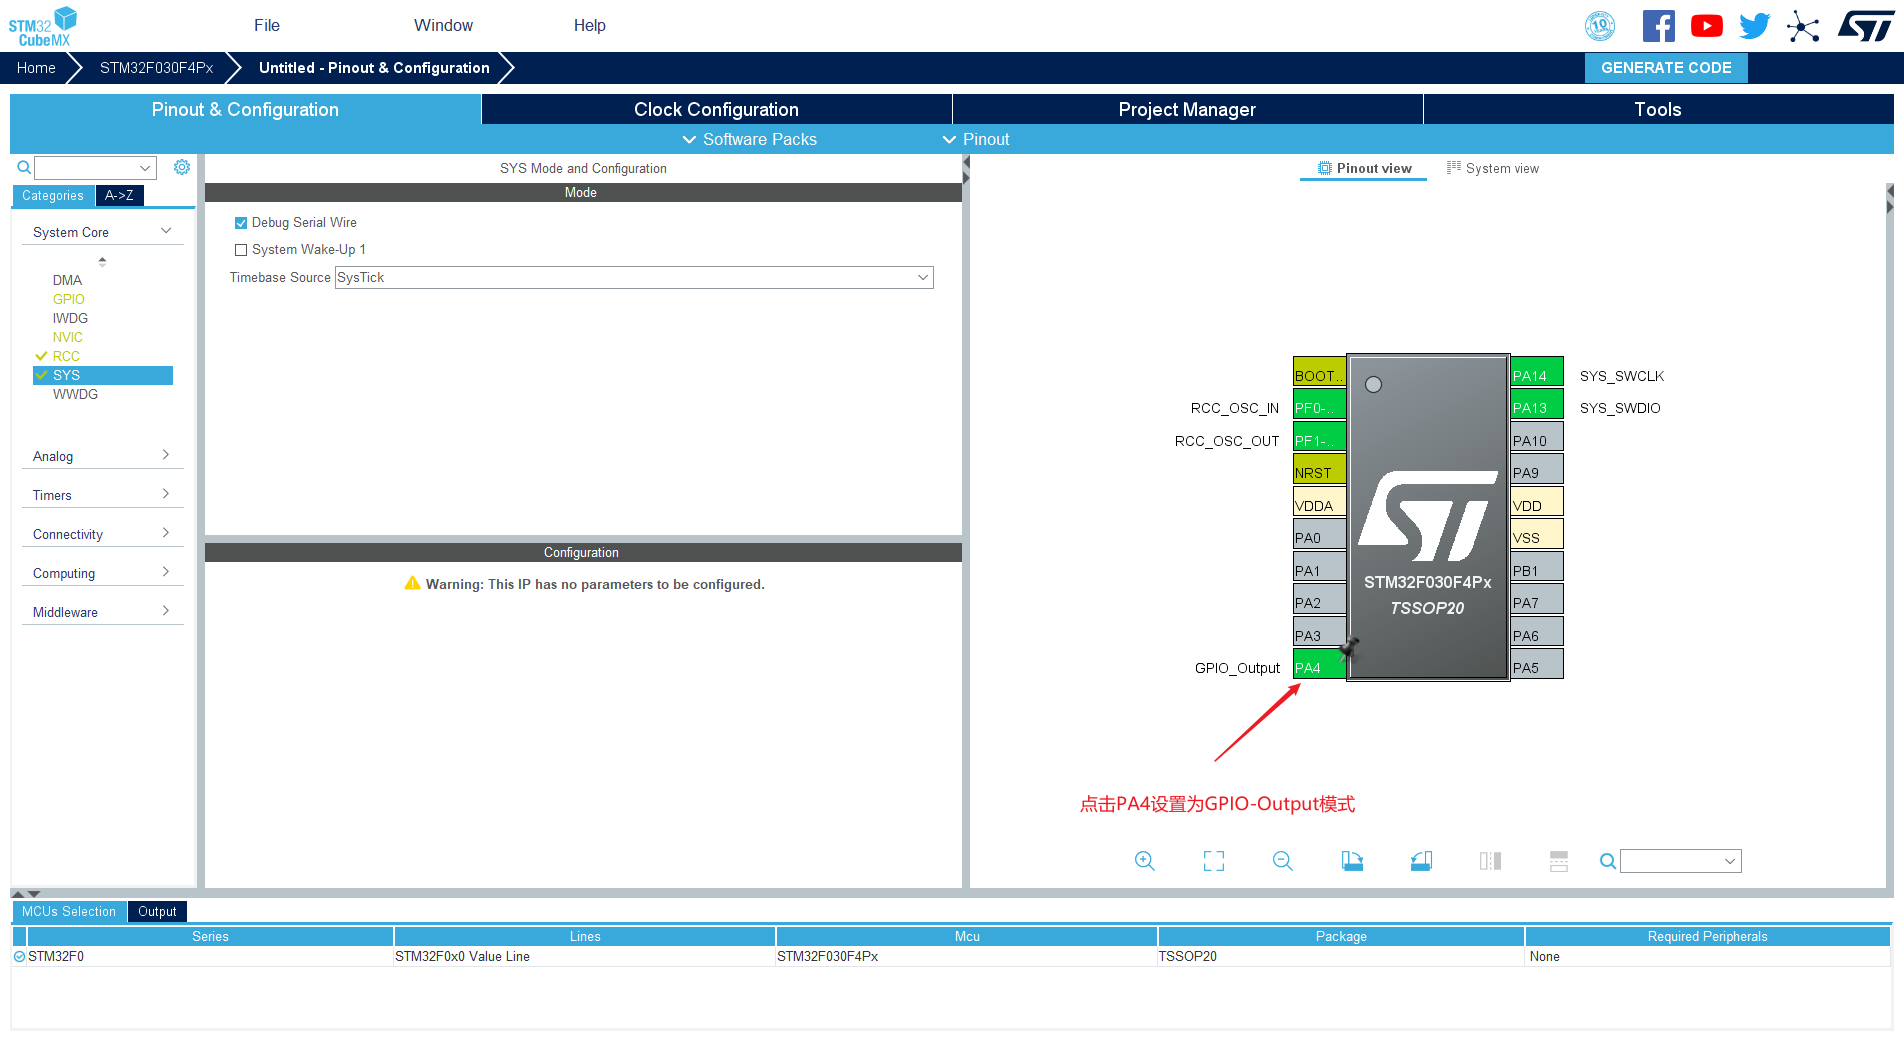Click the NRST pin on the chip

tap(1319, 470)
